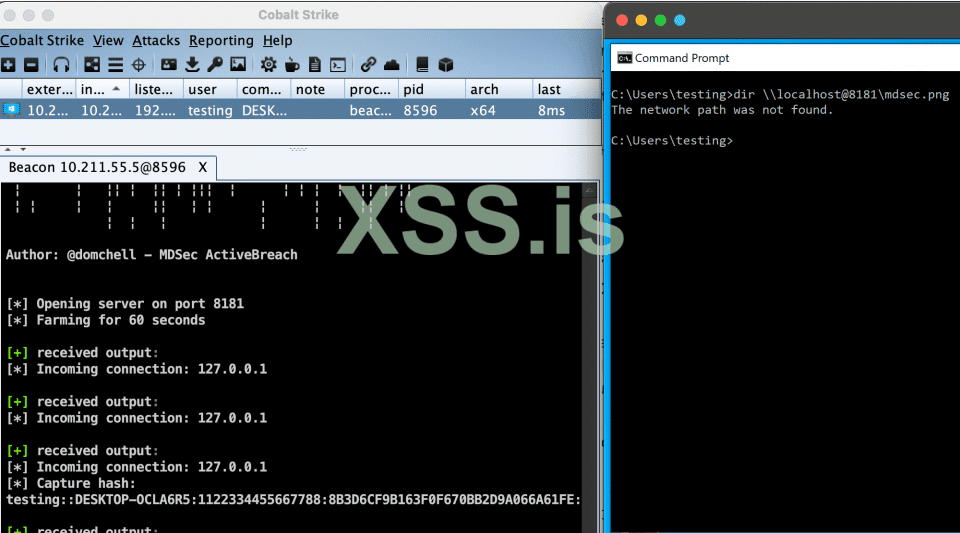Sort sessions by the process column header
The width and height of the screenshot is (960, 533).
click(371, 89)
